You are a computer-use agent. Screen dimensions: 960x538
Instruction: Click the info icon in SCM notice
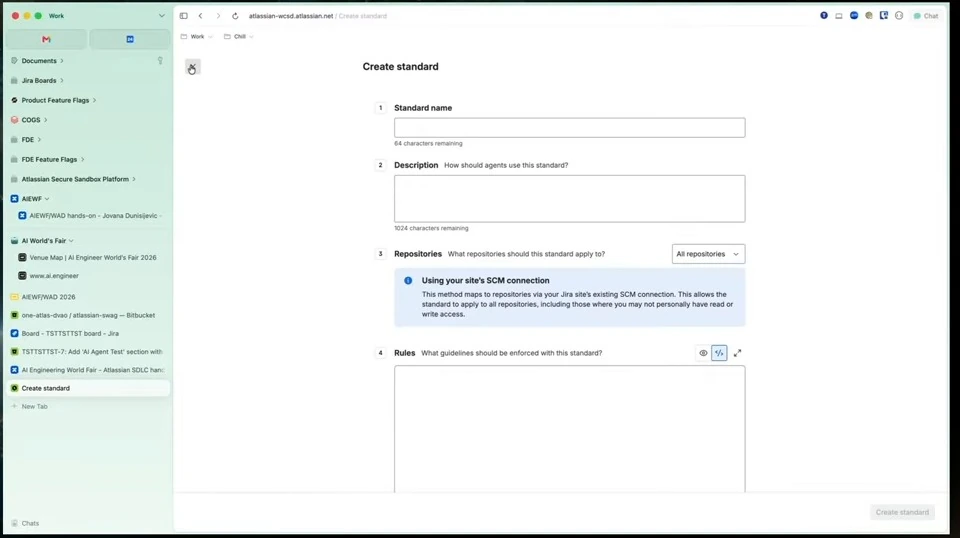pyautogui.click(x=408, y=281)
